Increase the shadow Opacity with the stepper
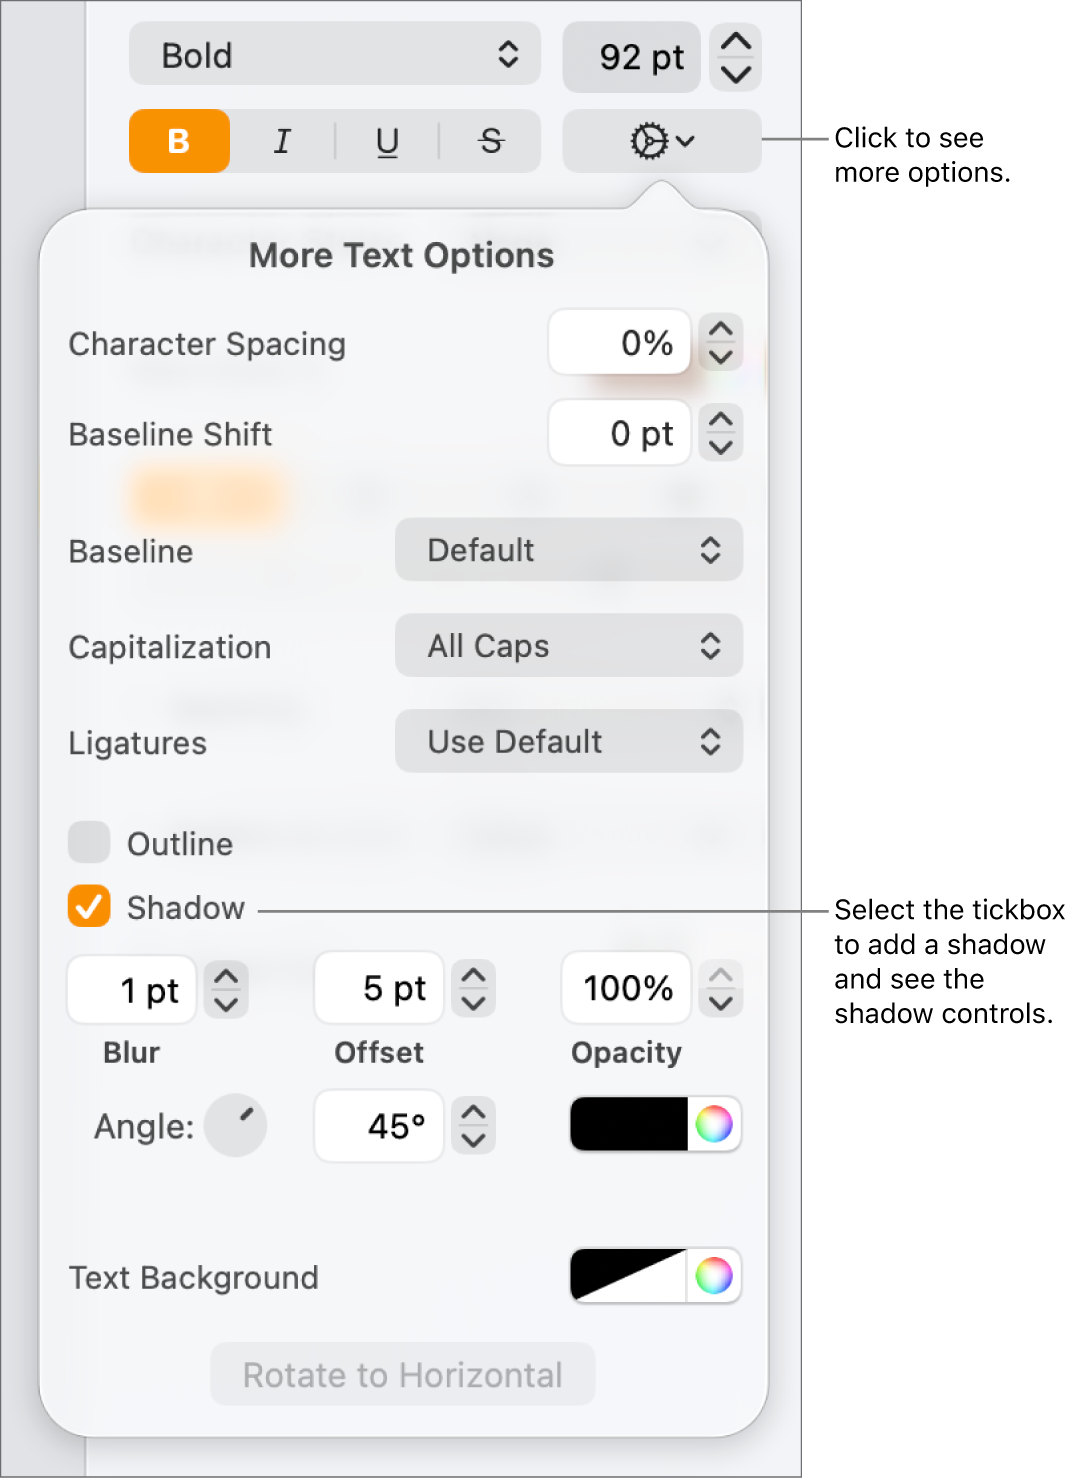 tap(720, 978)
